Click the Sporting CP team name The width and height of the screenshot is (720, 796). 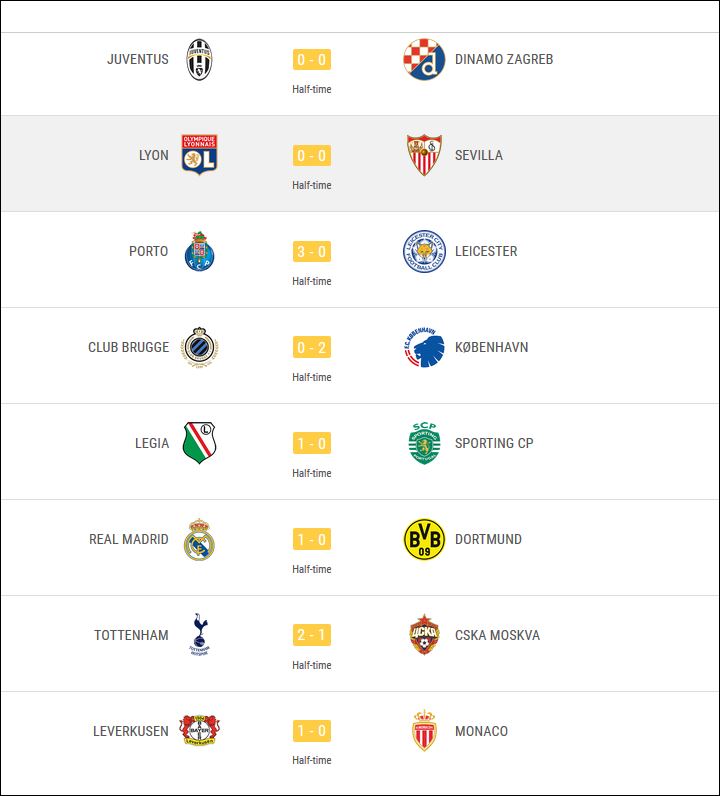(494, 444)
